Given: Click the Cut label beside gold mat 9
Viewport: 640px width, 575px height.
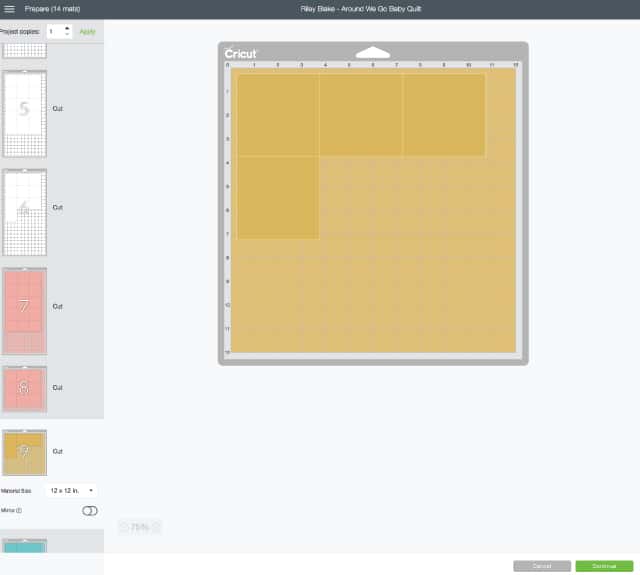Looking at the screenshot, I should point(58,451).
